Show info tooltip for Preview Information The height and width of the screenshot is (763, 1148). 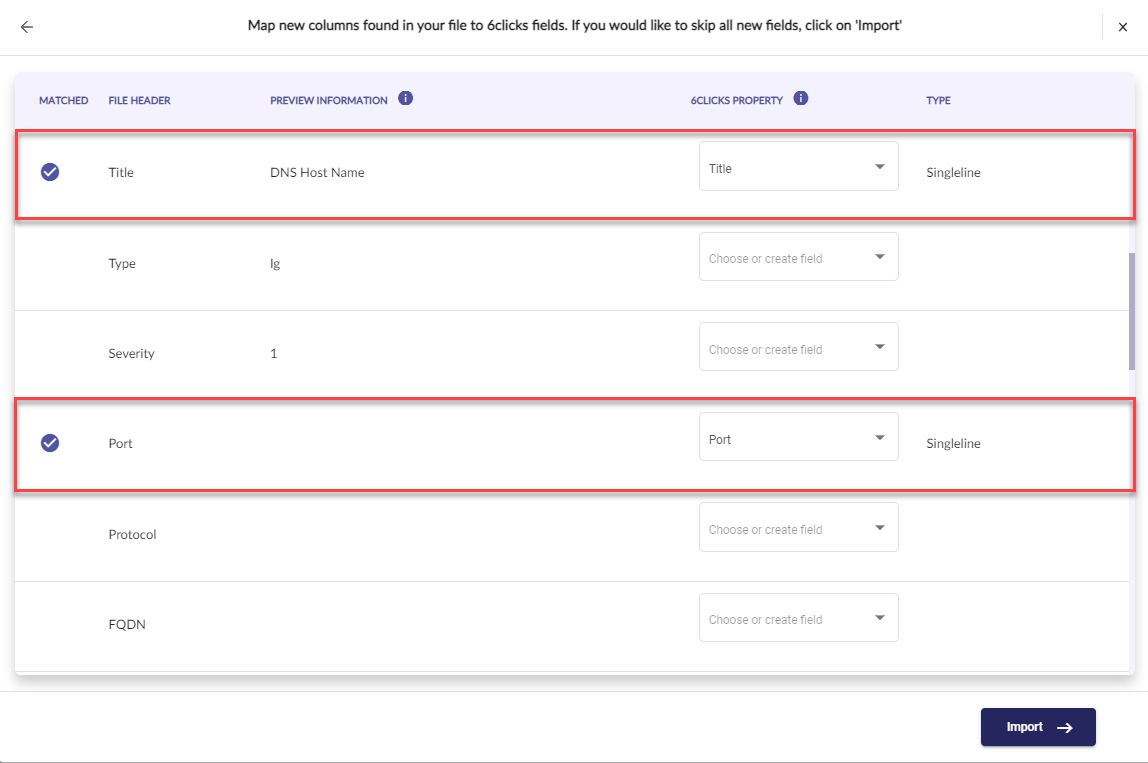coord(406,98)
